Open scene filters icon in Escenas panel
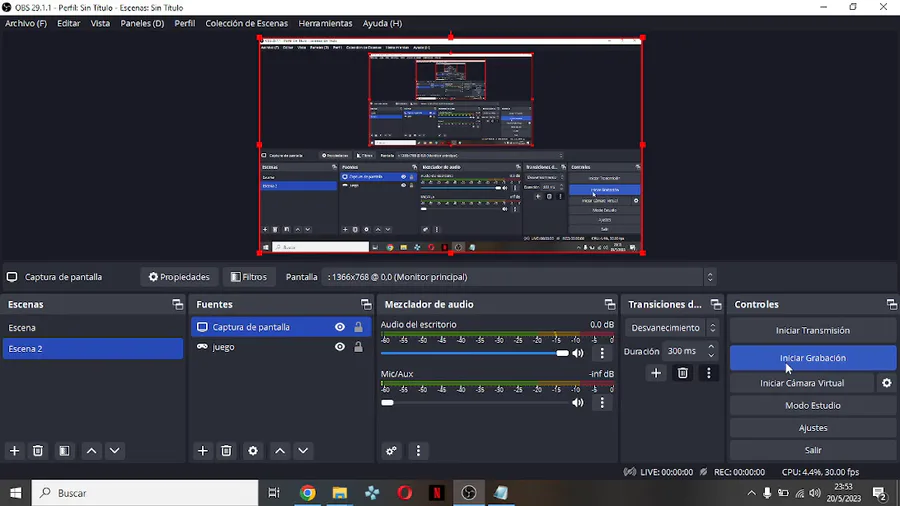Viewport: 900px width, 506px height. coord(64,451)
